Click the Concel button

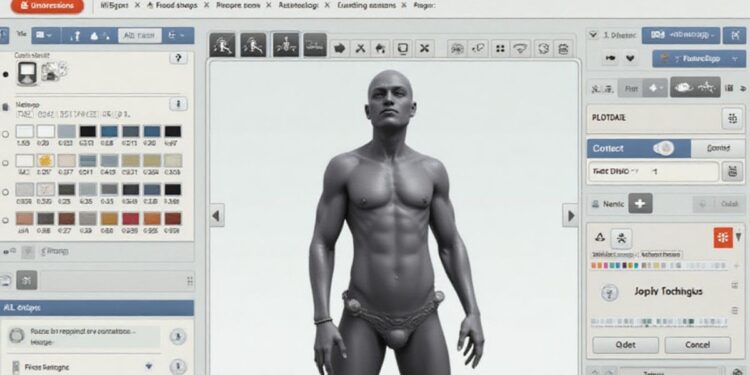tap(697, 345)
